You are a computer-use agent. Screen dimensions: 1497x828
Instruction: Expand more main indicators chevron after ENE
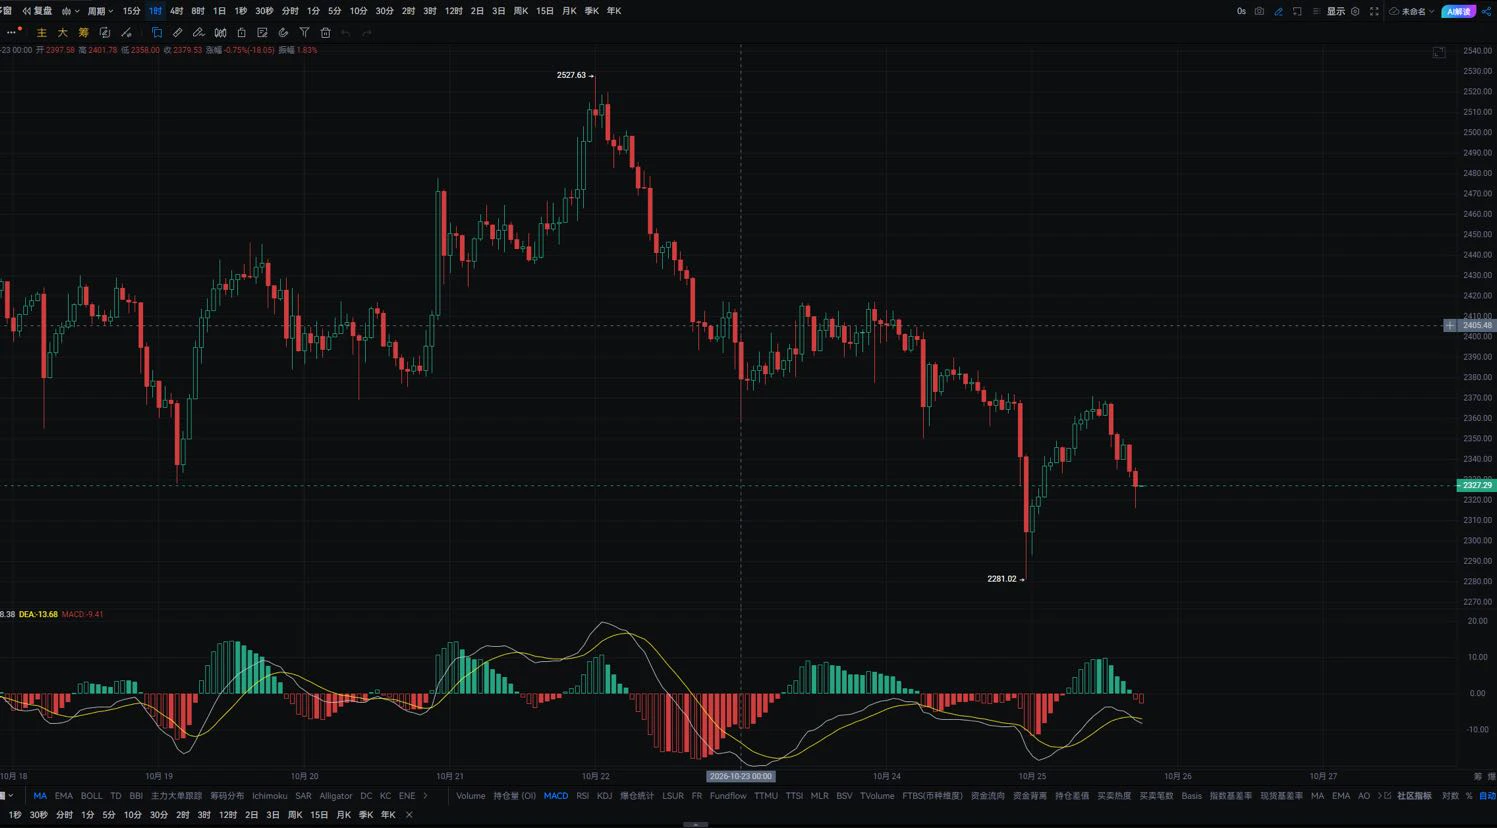[426, 796]
